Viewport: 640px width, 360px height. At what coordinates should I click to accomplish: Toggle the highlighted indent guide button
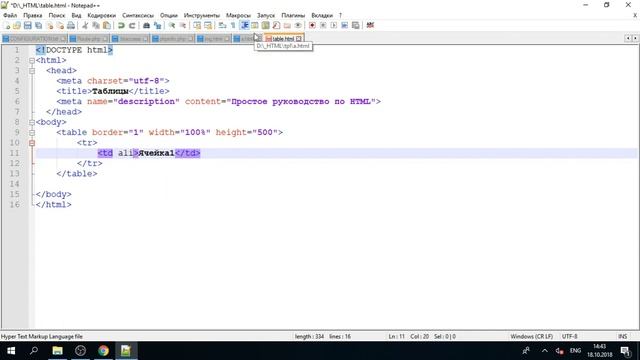[244, 25]
